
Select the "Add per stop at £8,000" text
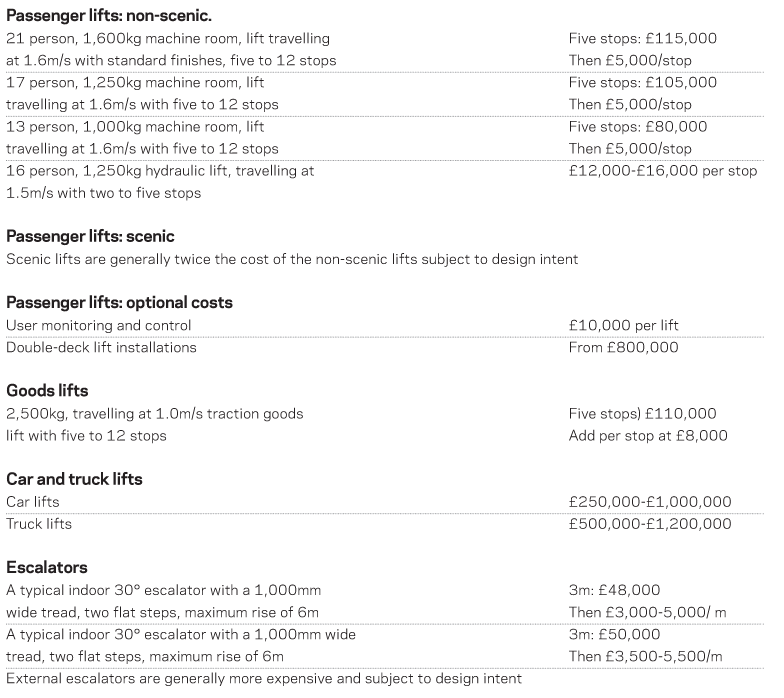point(648,435)
